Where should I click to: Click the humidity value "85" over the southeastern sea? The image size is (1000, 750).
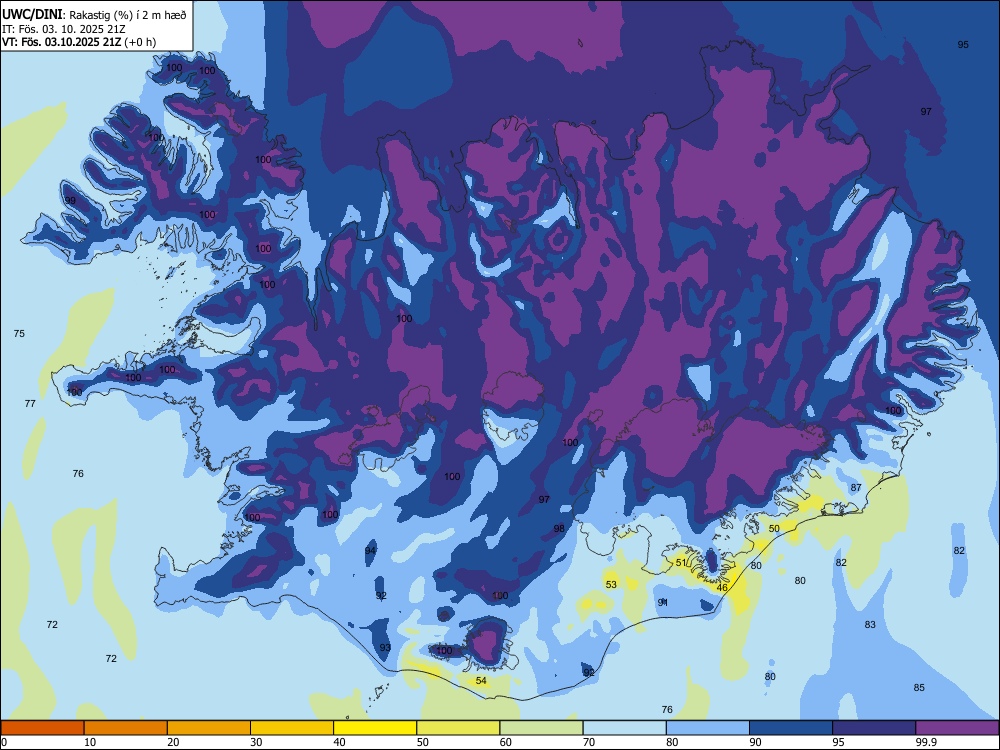point(919,688)
